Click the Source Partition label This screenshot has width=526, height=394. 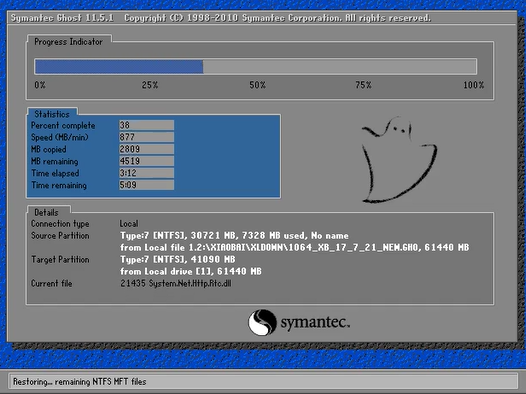pyautogui.click(x=60, y=236)
